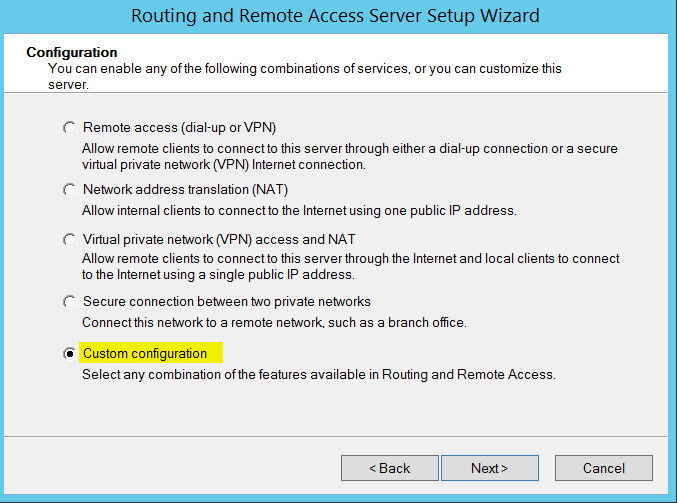Click the 'Allow internal clients' NAT description
Screen dimensions: 677x503
(299, 211)
